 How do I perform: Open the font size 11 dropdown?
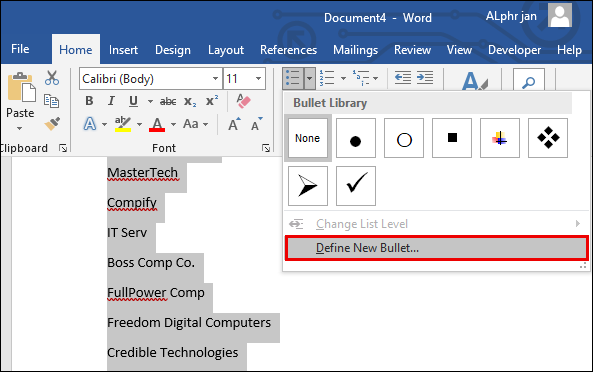point(258,79)
